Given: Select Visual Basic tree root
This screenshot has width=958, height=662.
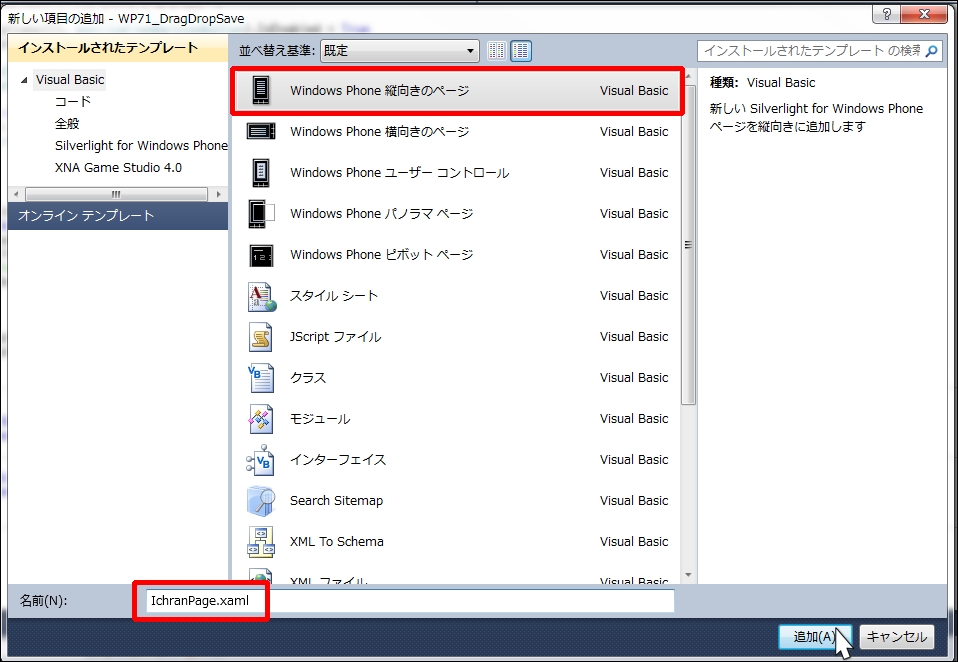Looking at the screenshot, I should (x=70, y=79).
